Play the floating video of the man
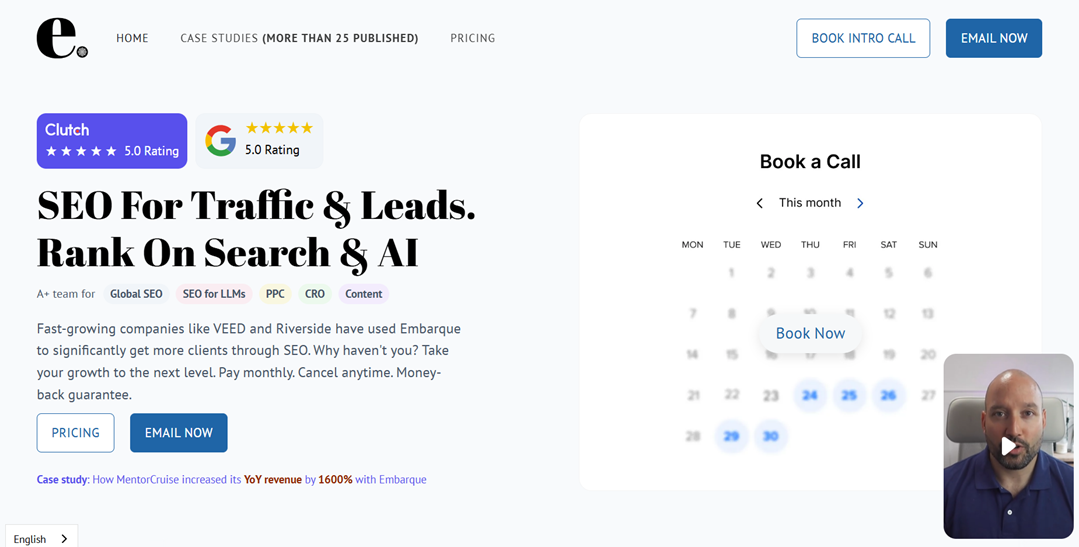 (x=1008, y=446)
